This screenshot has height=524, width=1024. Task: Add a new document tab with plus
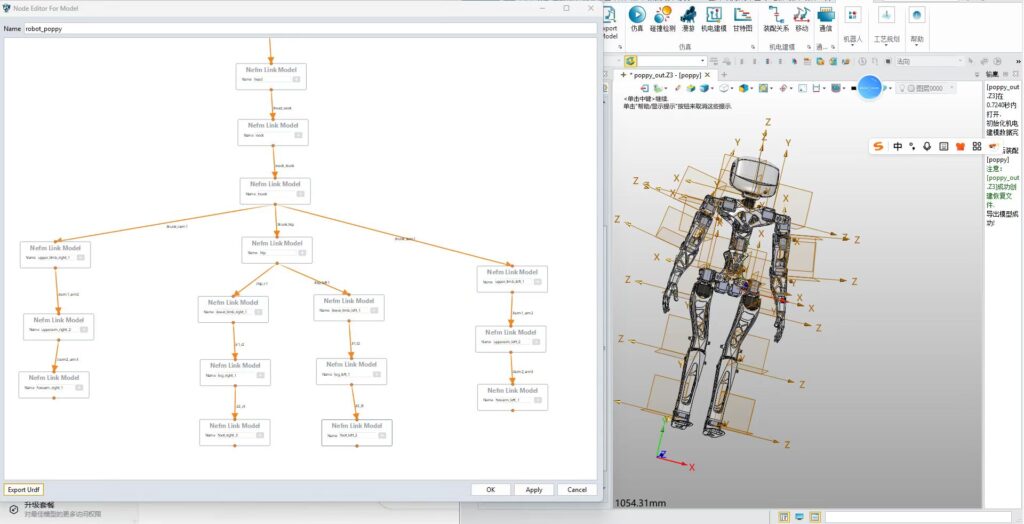(724, 75)
